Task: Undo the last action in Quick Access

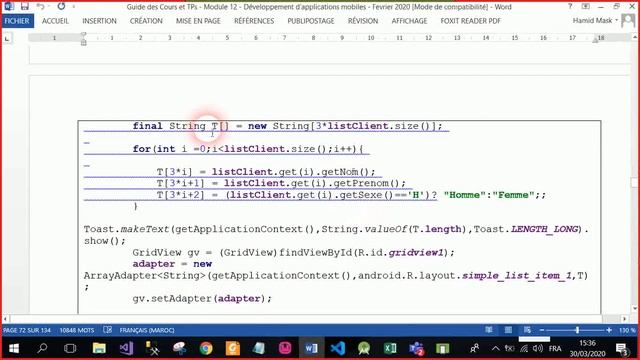Action: point(40,7)
